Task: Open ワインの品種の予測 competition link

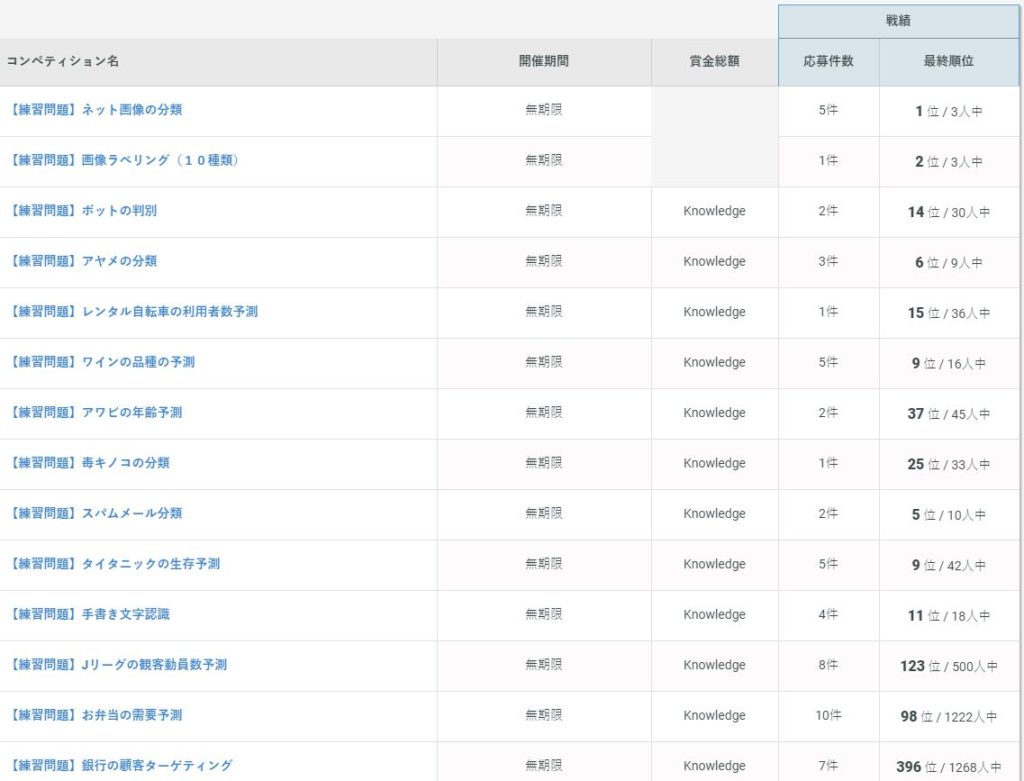Action: coord(101,362)
